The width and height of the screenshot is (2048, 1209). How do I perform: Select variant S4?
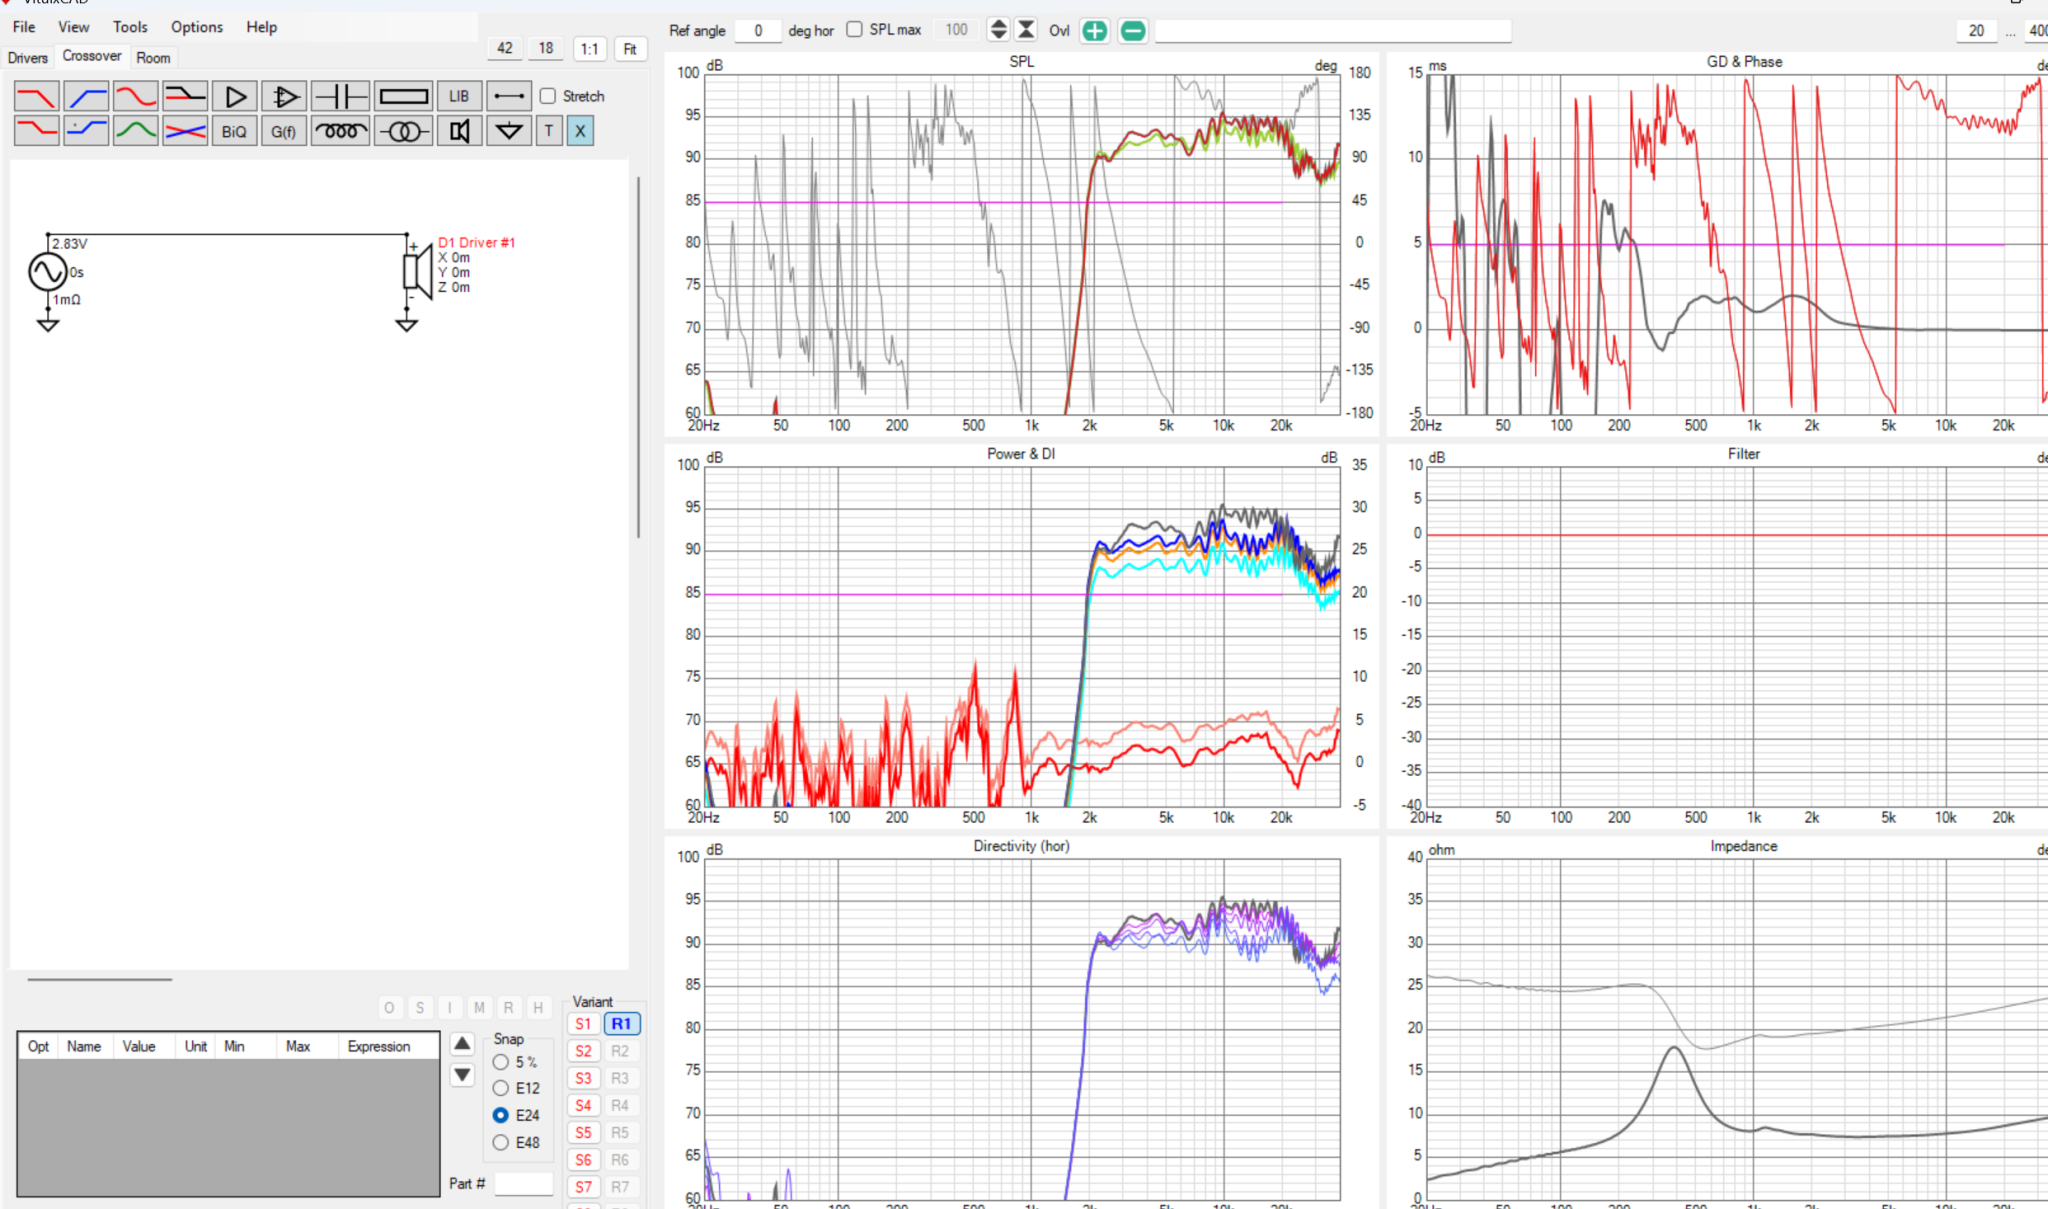point(583,1105)
